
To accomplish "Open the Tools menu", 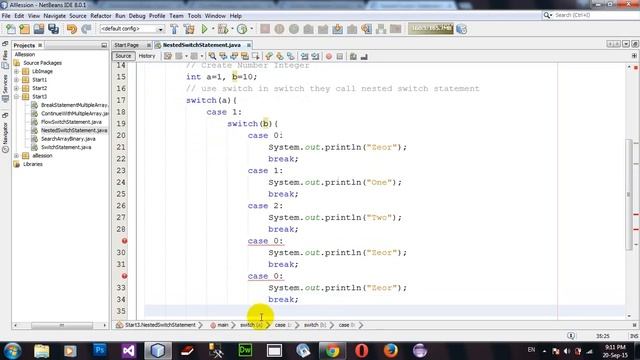I will click(194, 16).
